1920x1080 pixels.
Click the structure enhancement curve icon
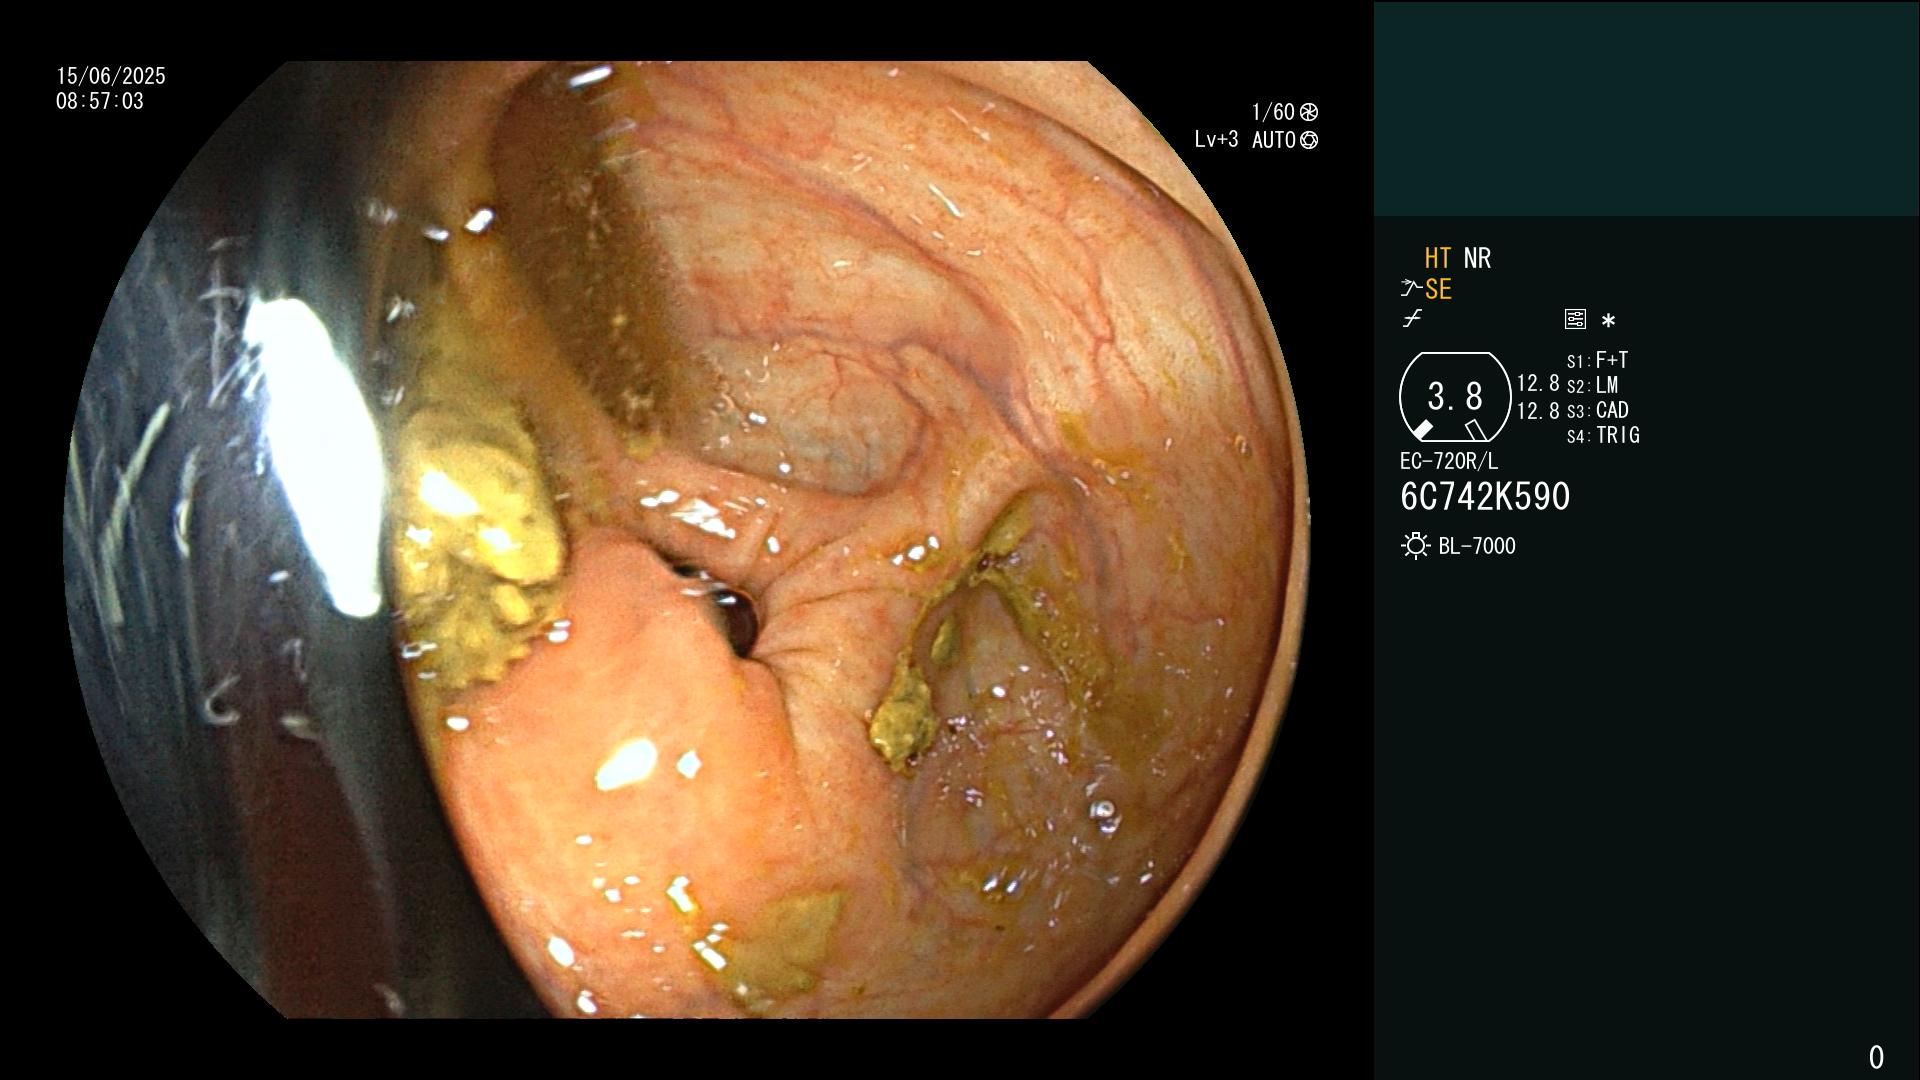point(1411,289)
